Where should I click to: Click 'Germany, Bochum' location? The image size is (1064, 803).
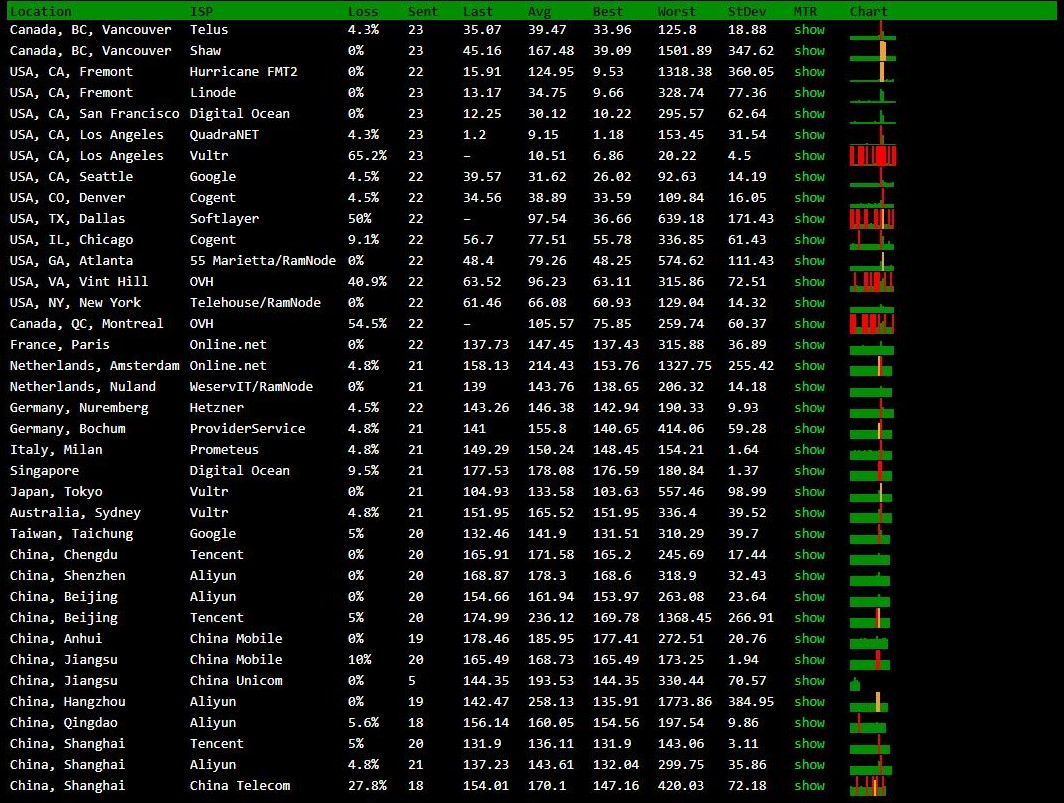click(67, 429)
